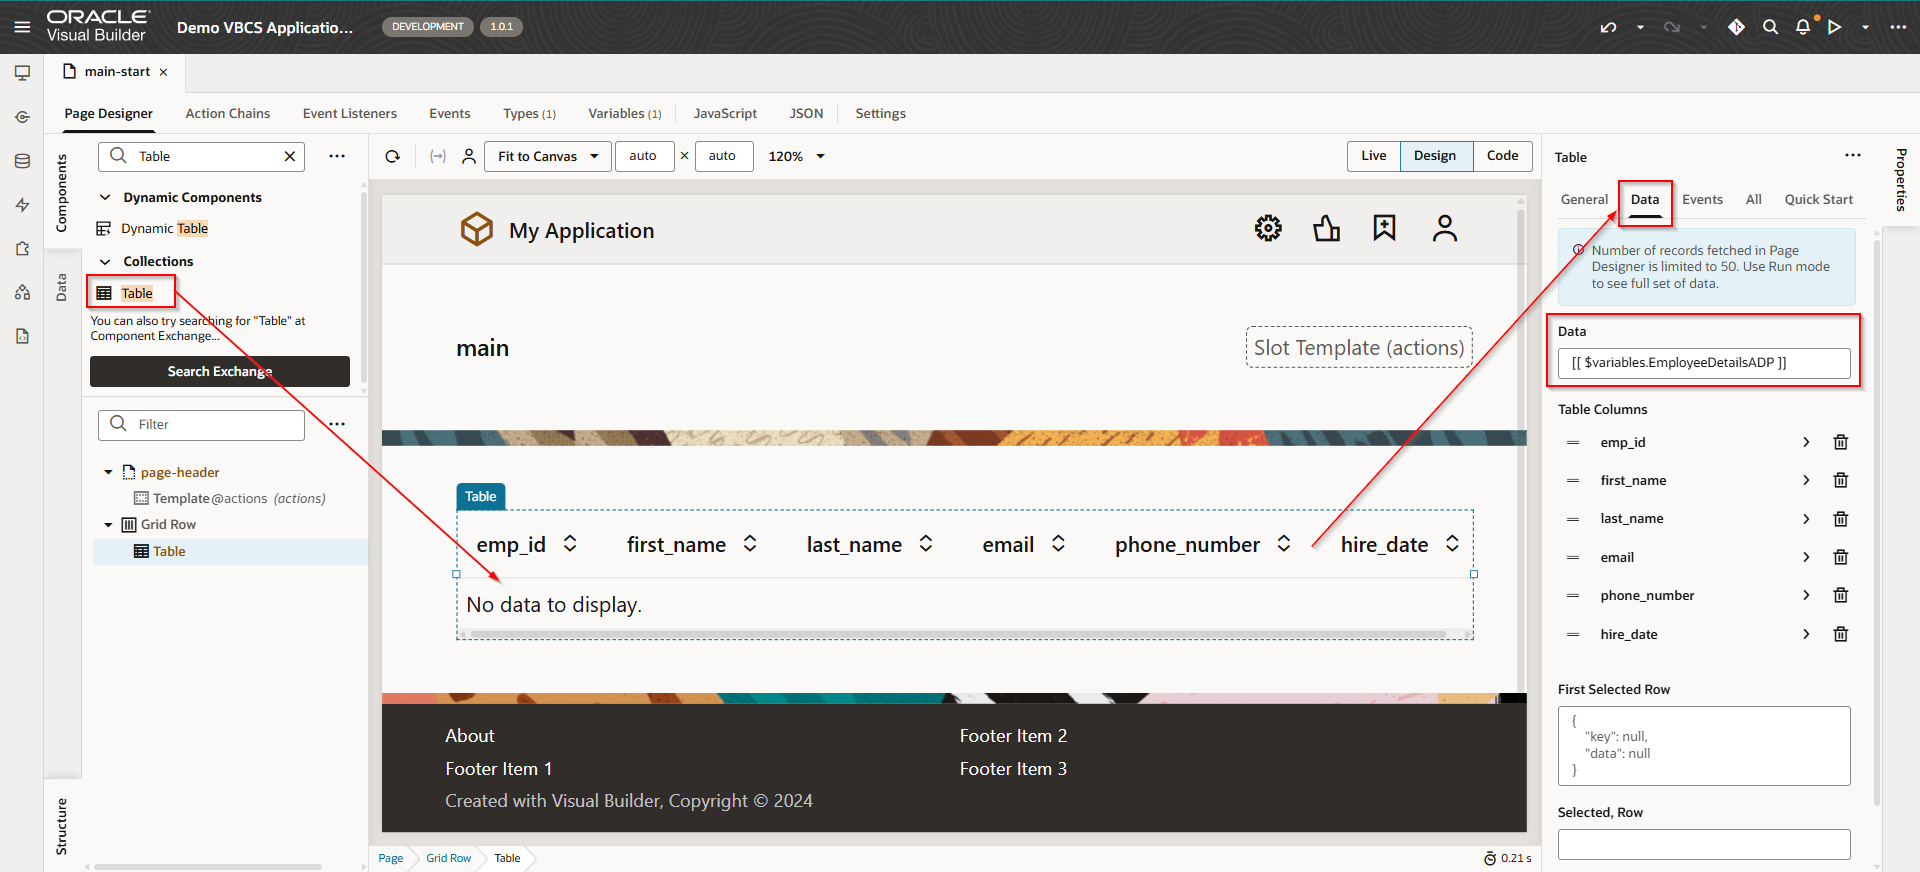1920x872 pixels.
Task: Reload the page designer canvas
Action: click(x=393, y=156)
